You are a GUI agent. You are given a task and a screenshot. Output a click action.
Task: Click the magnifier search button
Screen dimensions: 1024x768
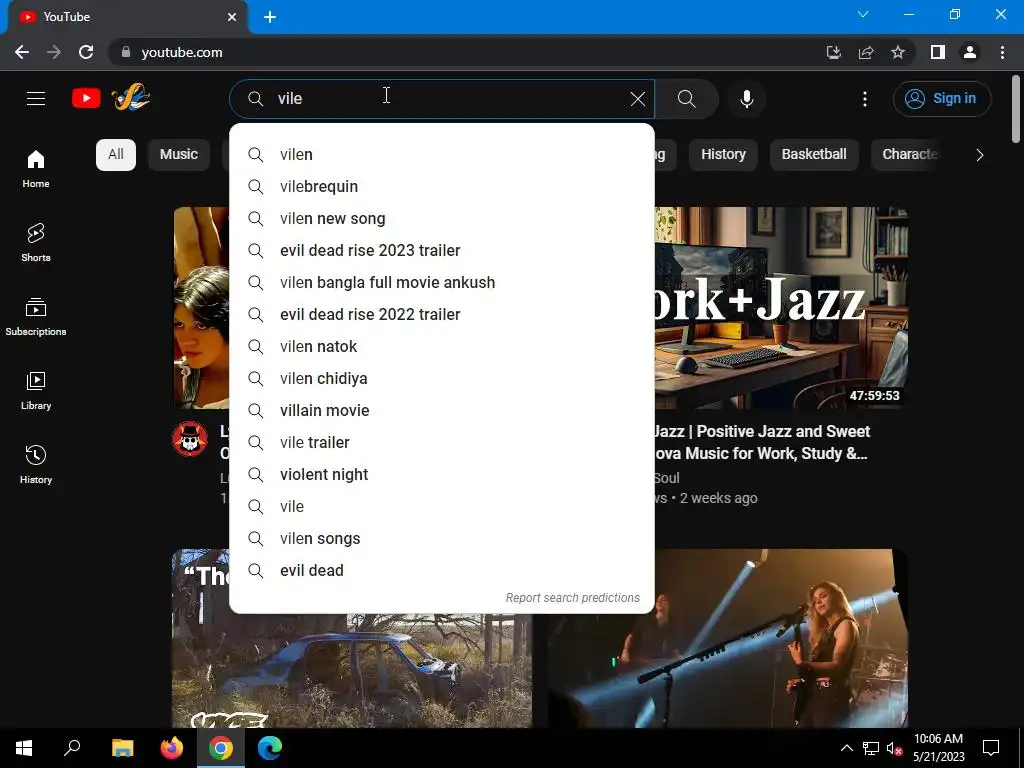(686, 99)
